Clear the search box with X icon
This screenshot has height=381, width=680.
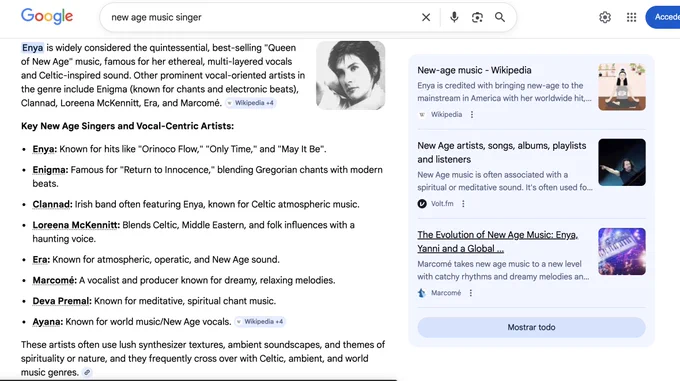(x=426, y=17)
